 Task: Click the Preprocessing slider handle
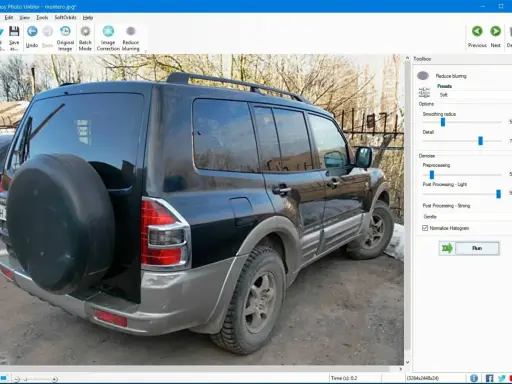[x=432, y=175]
